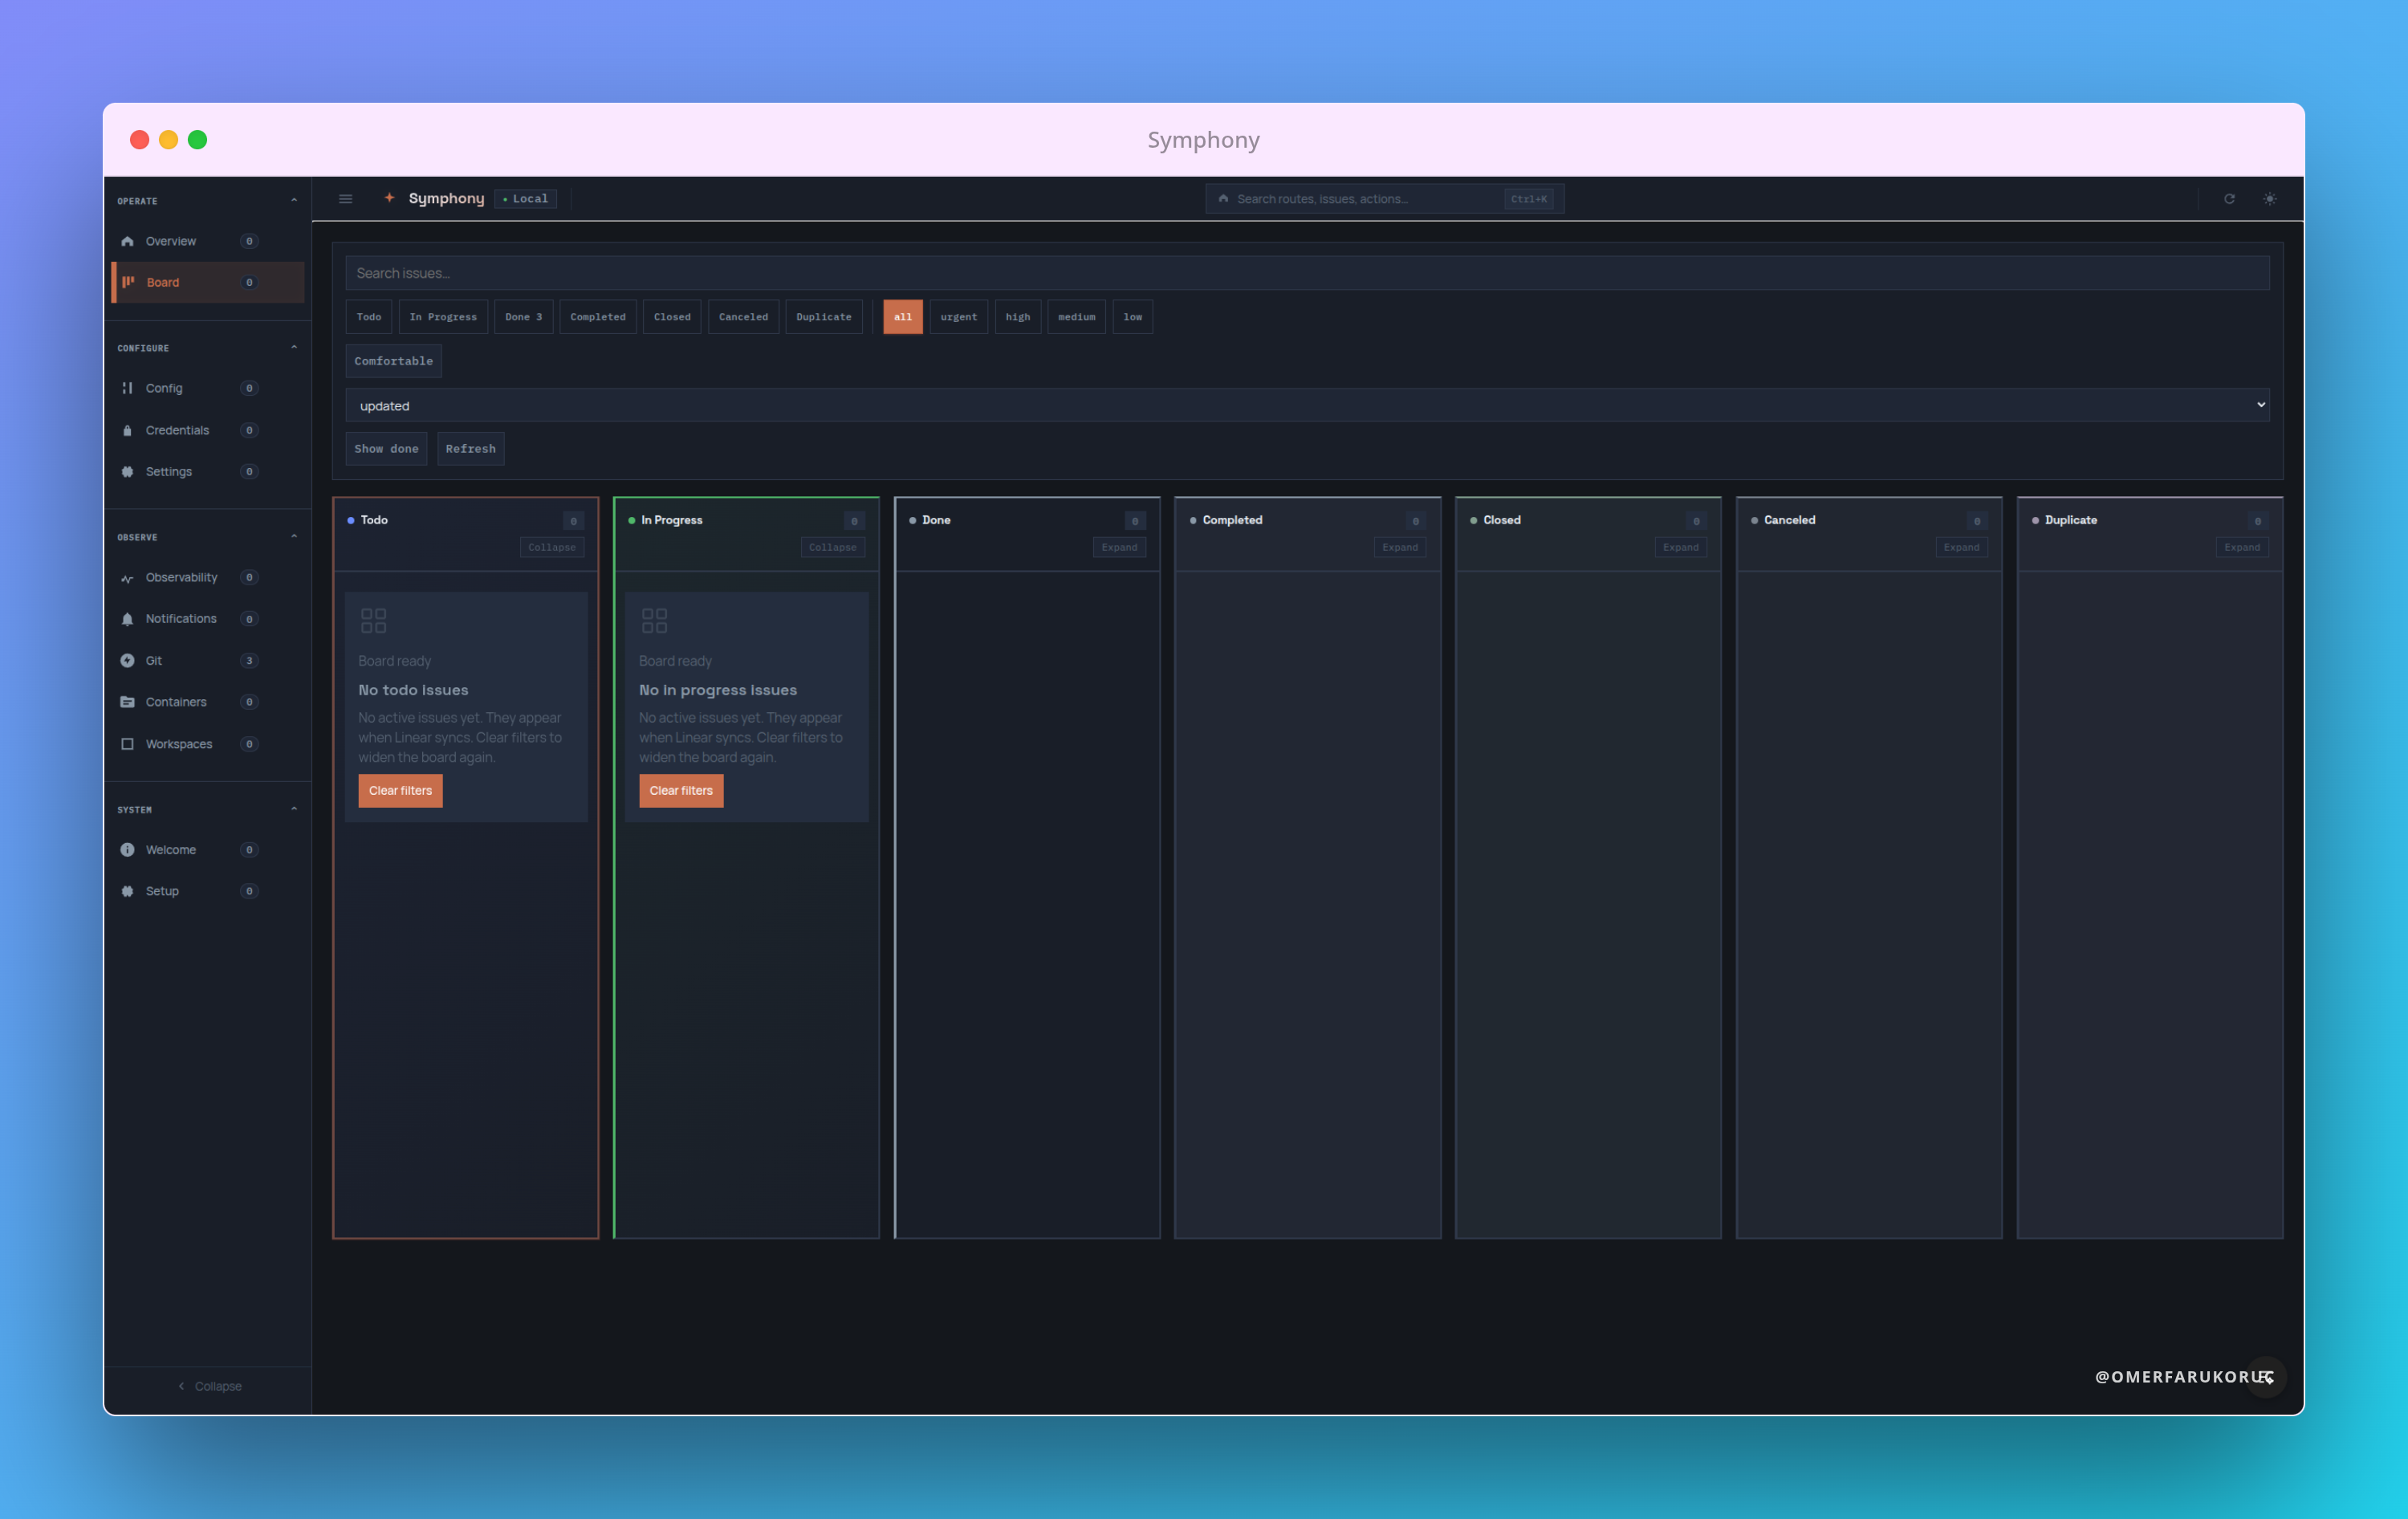The height and width of the screenshot is (1519, 2408).
Task: Select the urgent priority filter
Action: point(959,317)
